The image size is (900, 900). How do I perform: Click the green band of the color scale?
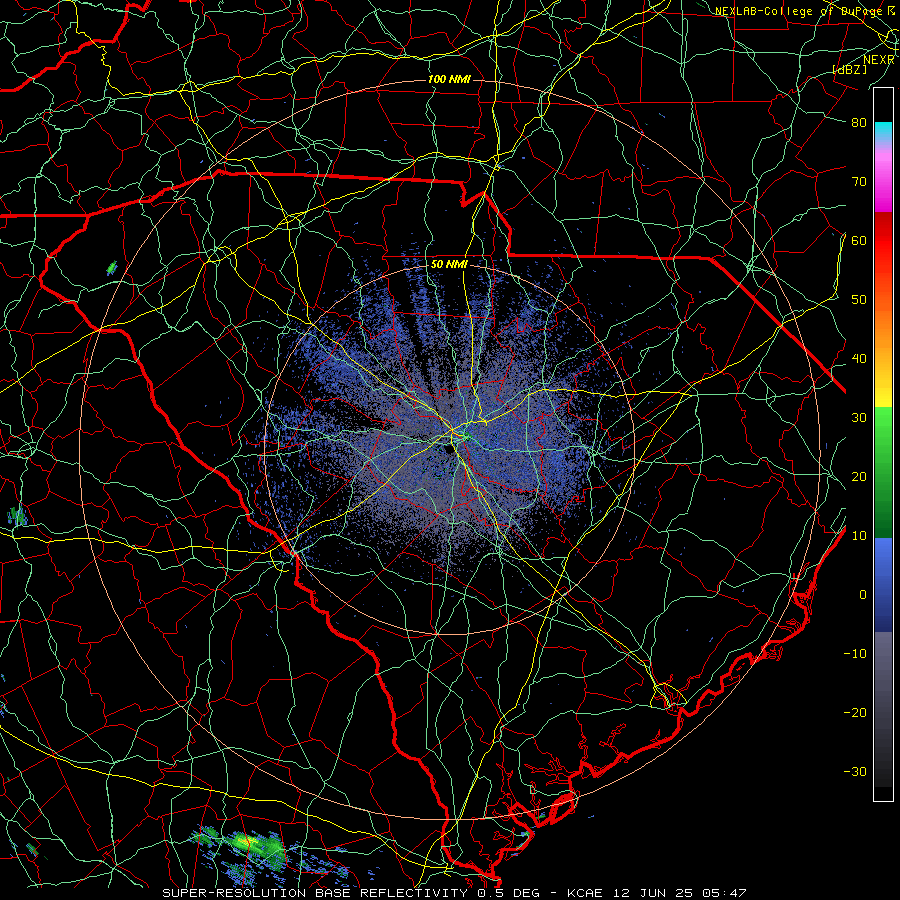pyautogui.click(x=883, y=472)
